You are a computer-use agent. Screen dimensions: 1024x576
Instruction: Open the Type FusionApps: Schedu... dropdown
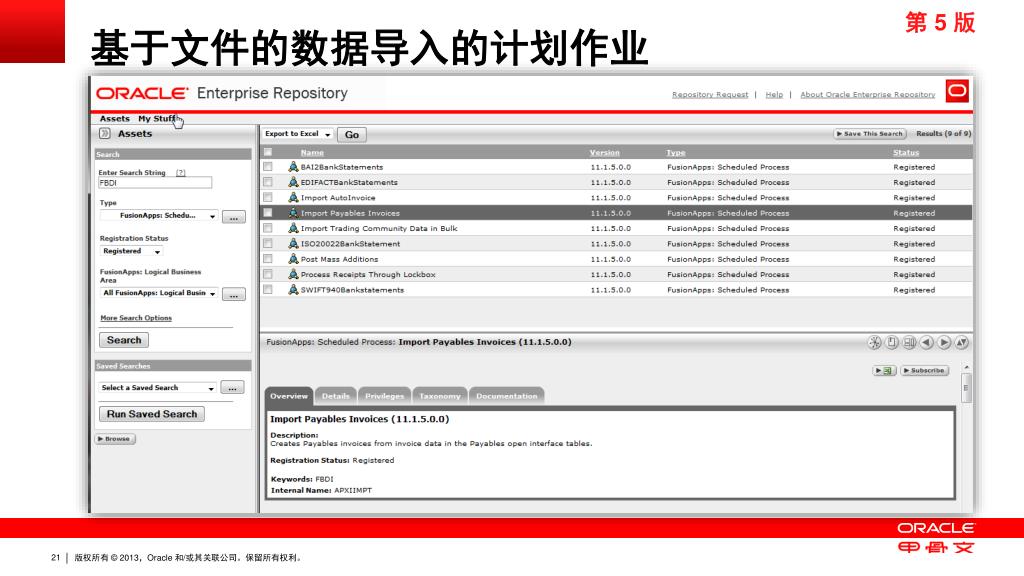159,216
